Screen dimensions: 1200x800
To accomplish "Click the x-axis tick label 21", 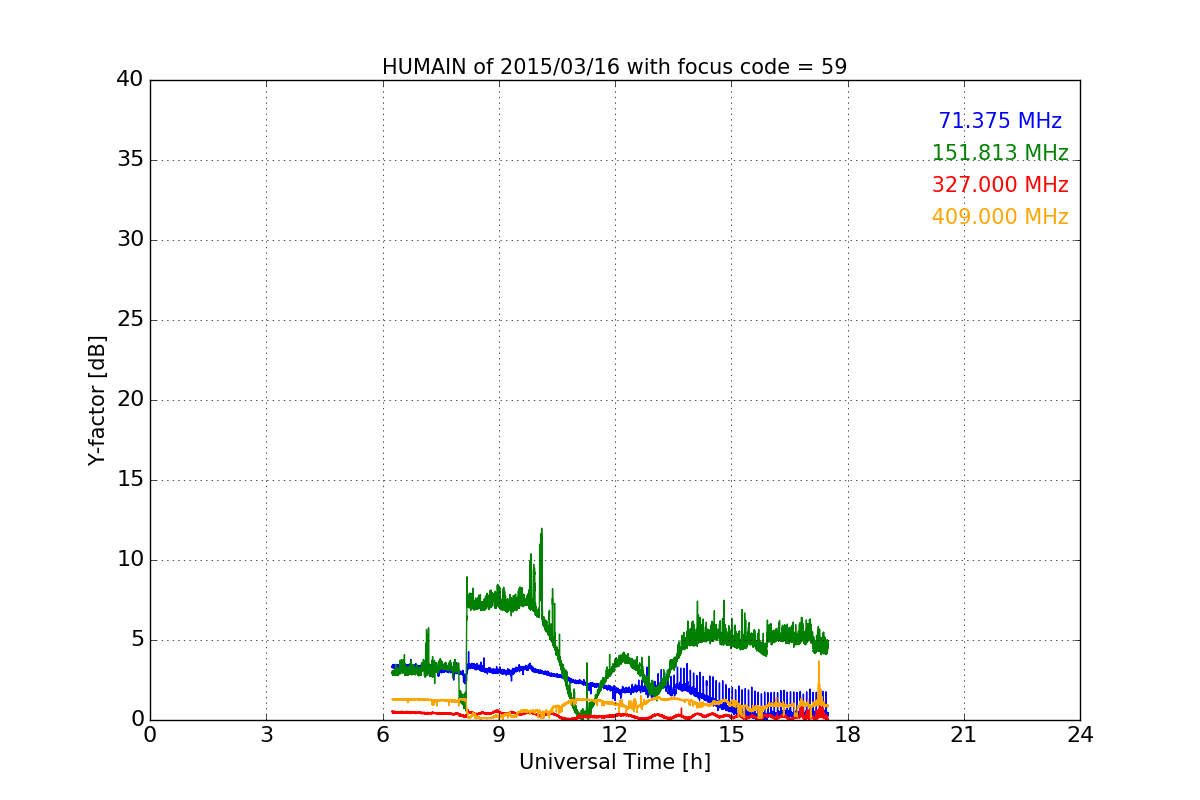I will (x=964, y=735).
